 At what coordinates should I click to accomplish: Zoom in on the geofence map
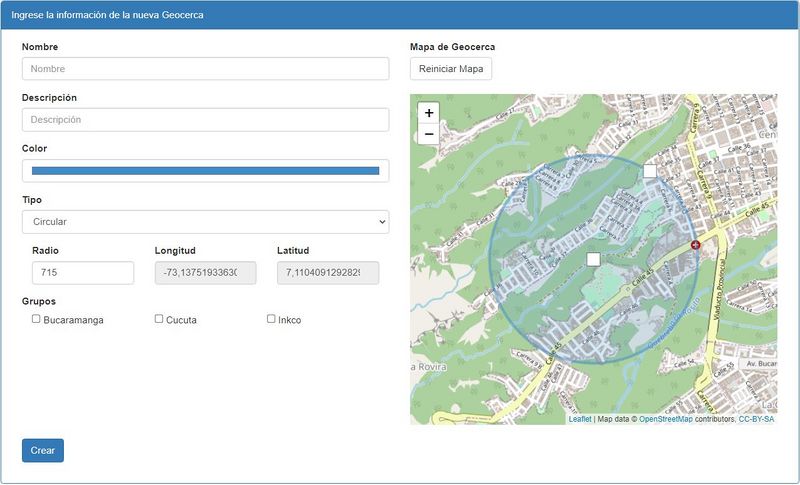[429, 113]
